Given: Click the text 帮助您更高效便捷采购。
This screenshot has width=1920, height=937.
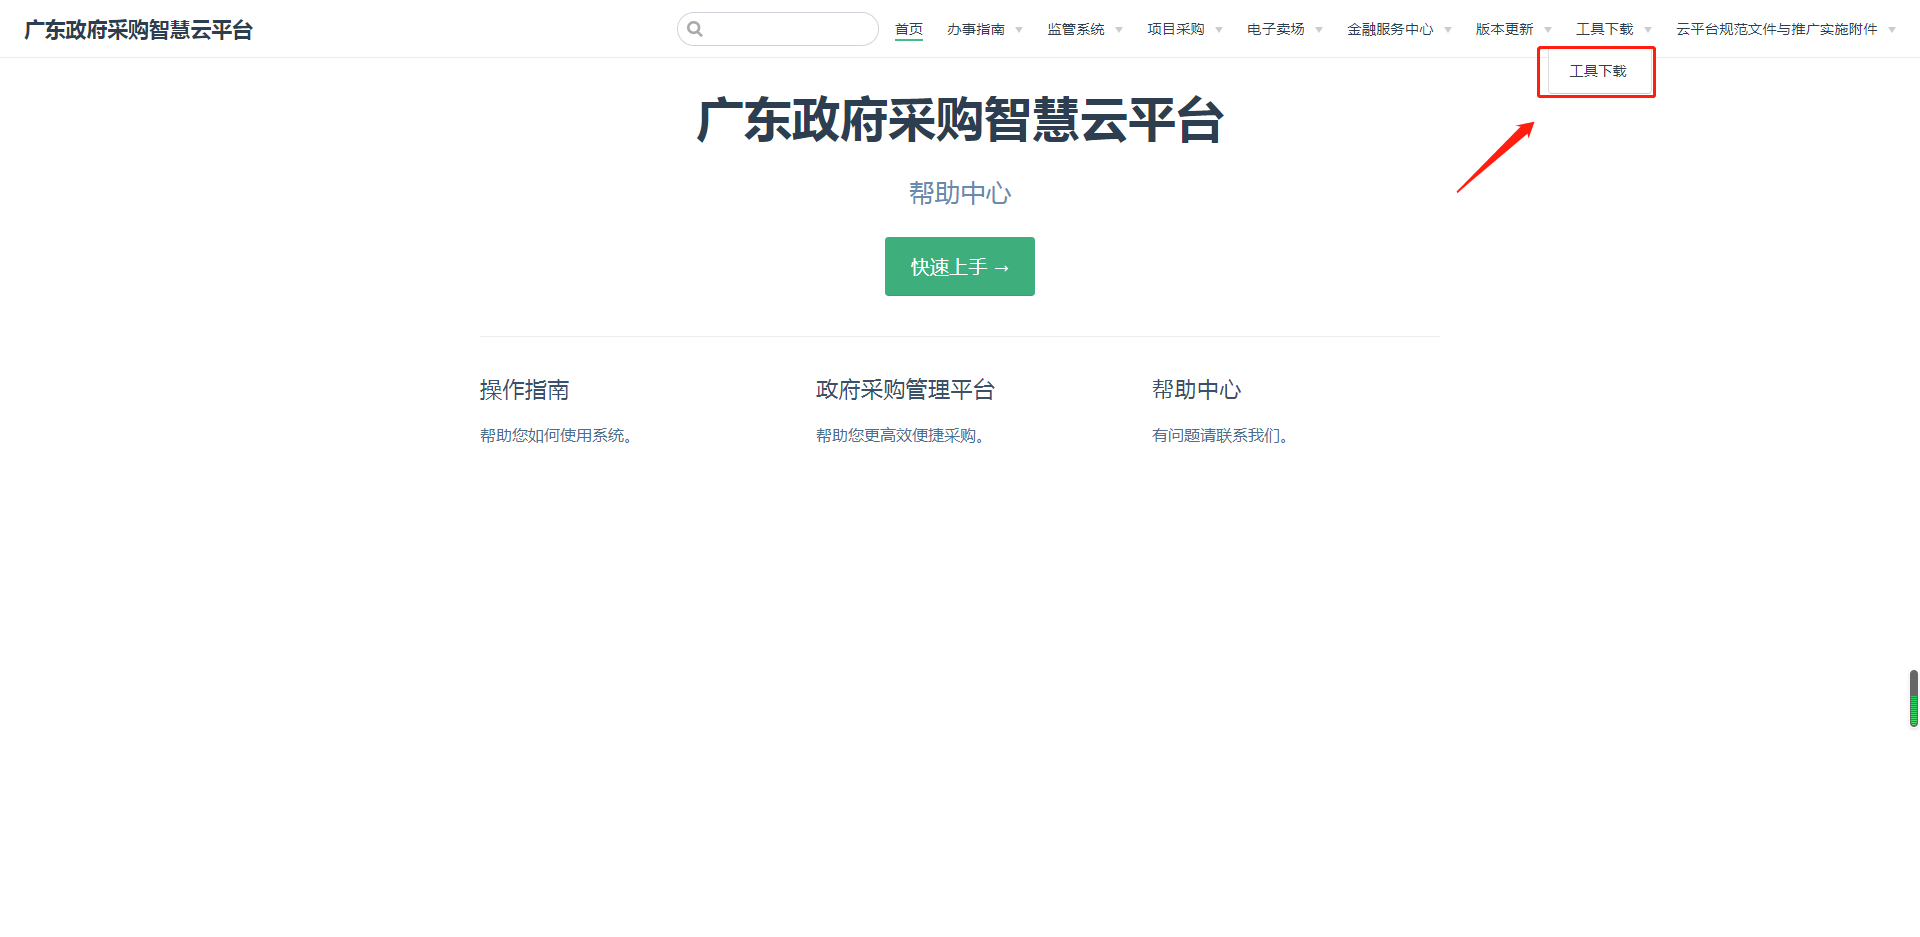Looking at the screenshot, I should click(x=903, y=435).
